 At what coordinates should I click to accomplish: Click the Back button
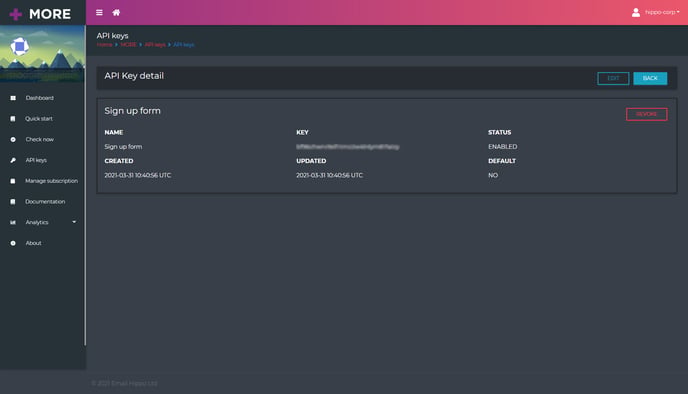click(650, 78)
